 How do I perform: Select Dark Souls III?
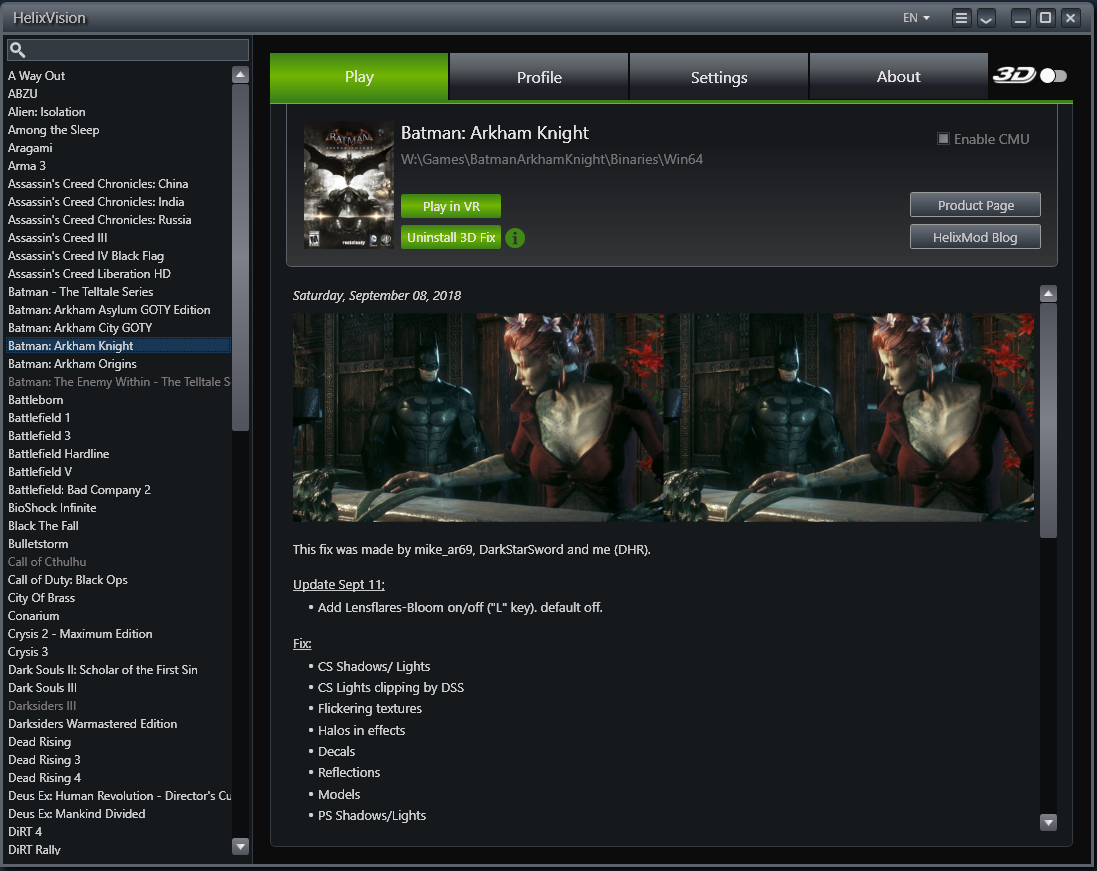point(42,688)
